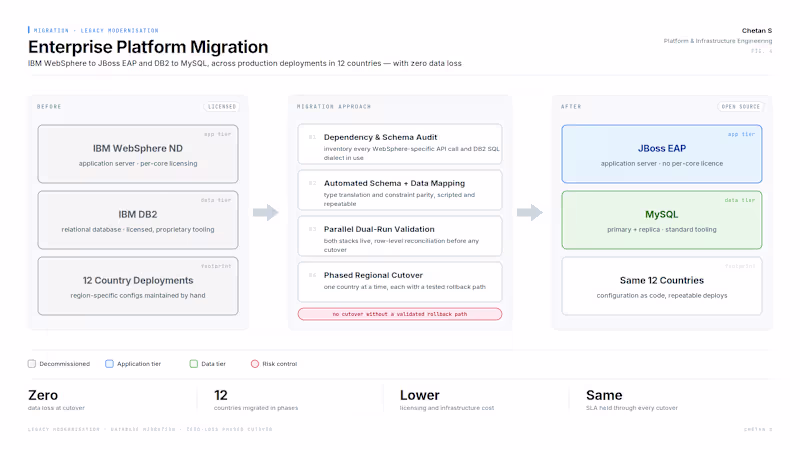
Task: Click the 'app tier' tag on JBoss EAP card
Action: tap(741, 134)
